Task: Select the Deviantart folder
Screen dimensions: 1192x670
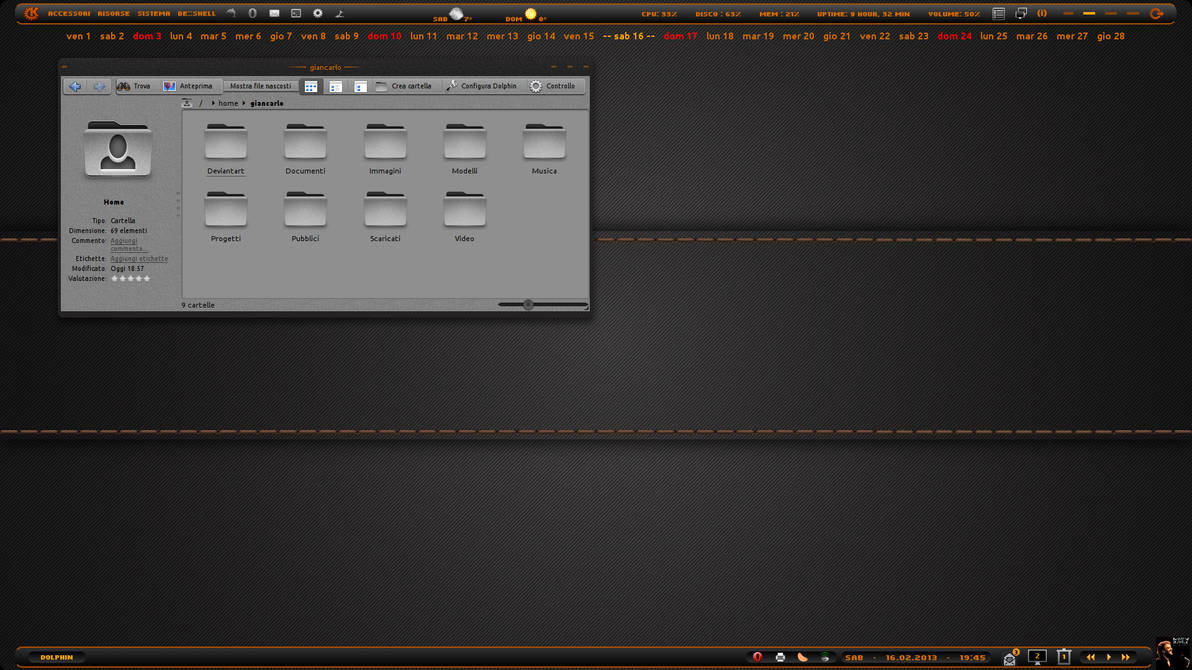Action: coord(226,150)
